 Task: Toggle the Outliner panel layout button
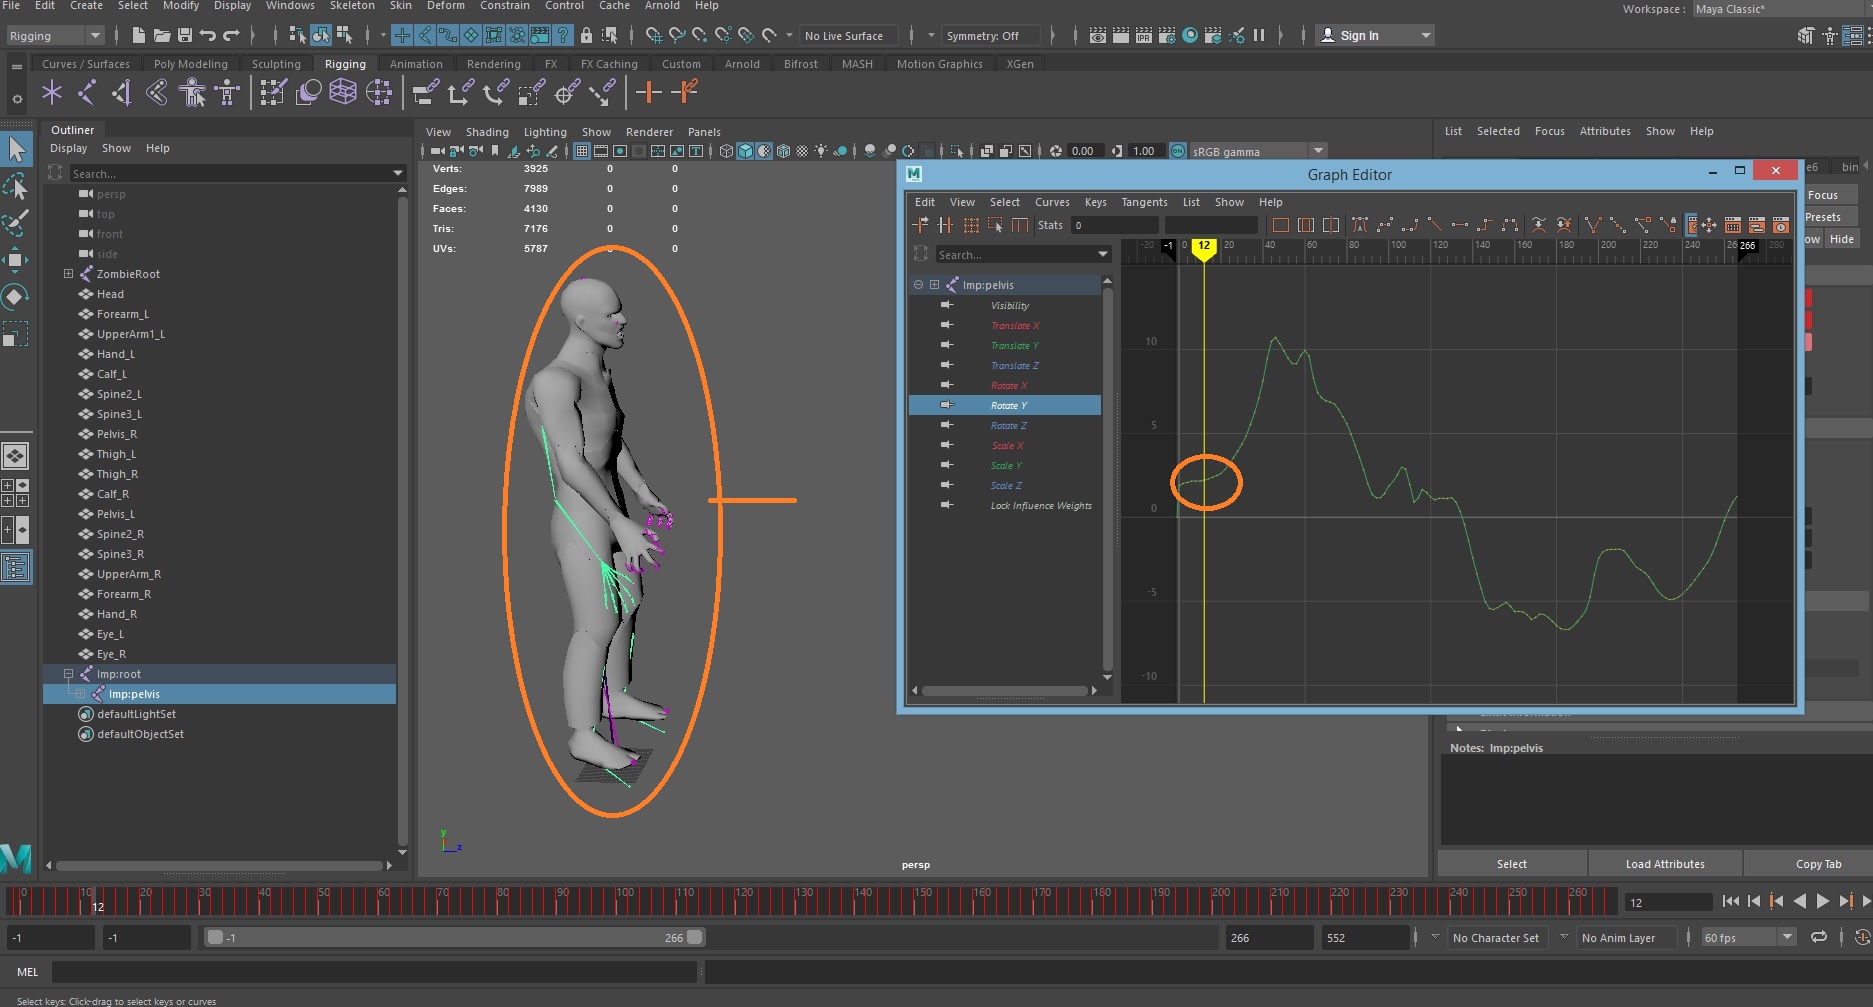16,568
